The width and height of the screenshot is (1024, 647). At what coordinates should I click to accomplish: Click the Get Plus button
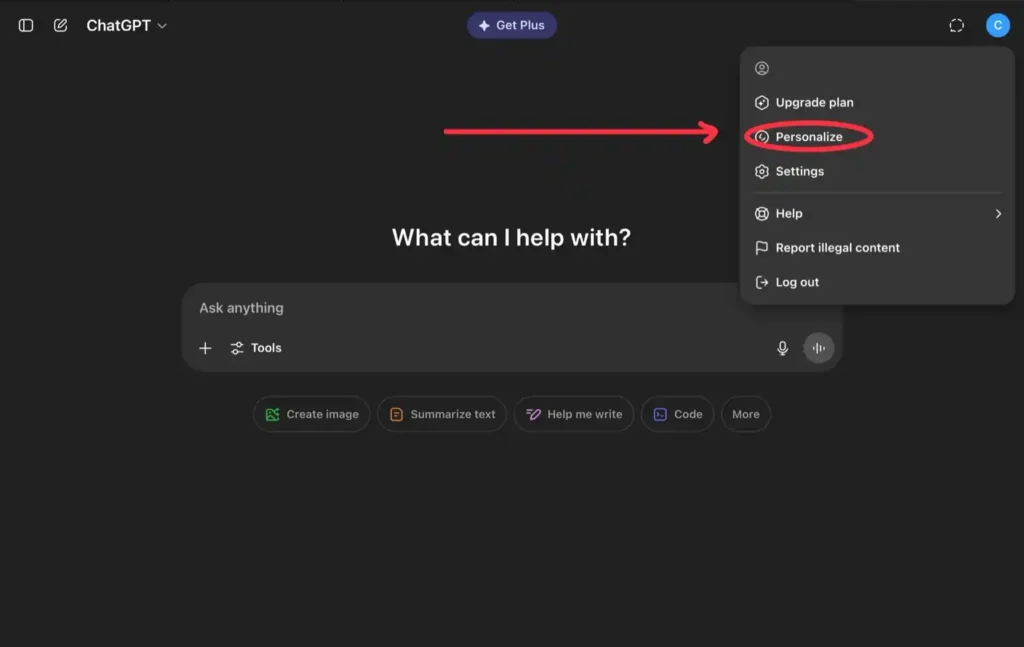(511, 25)
